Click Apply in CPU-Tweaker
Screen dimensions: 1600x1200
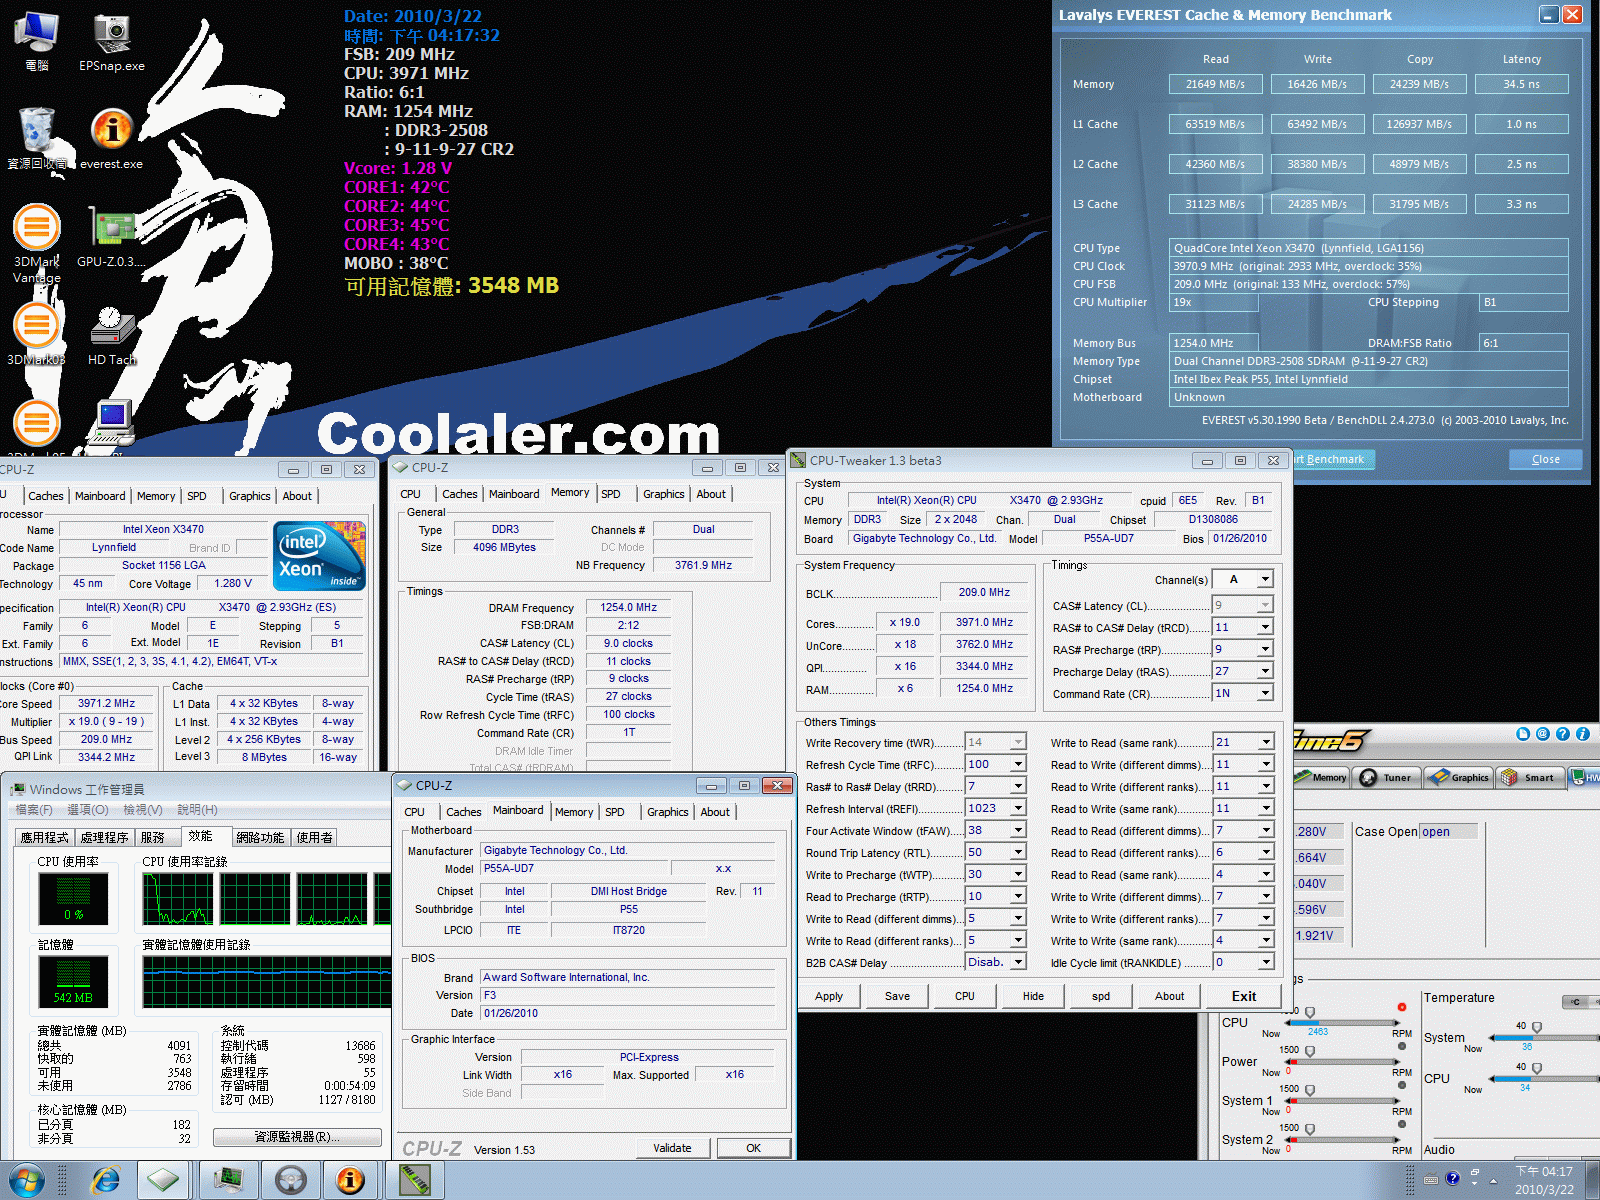[x=829, y=996]
